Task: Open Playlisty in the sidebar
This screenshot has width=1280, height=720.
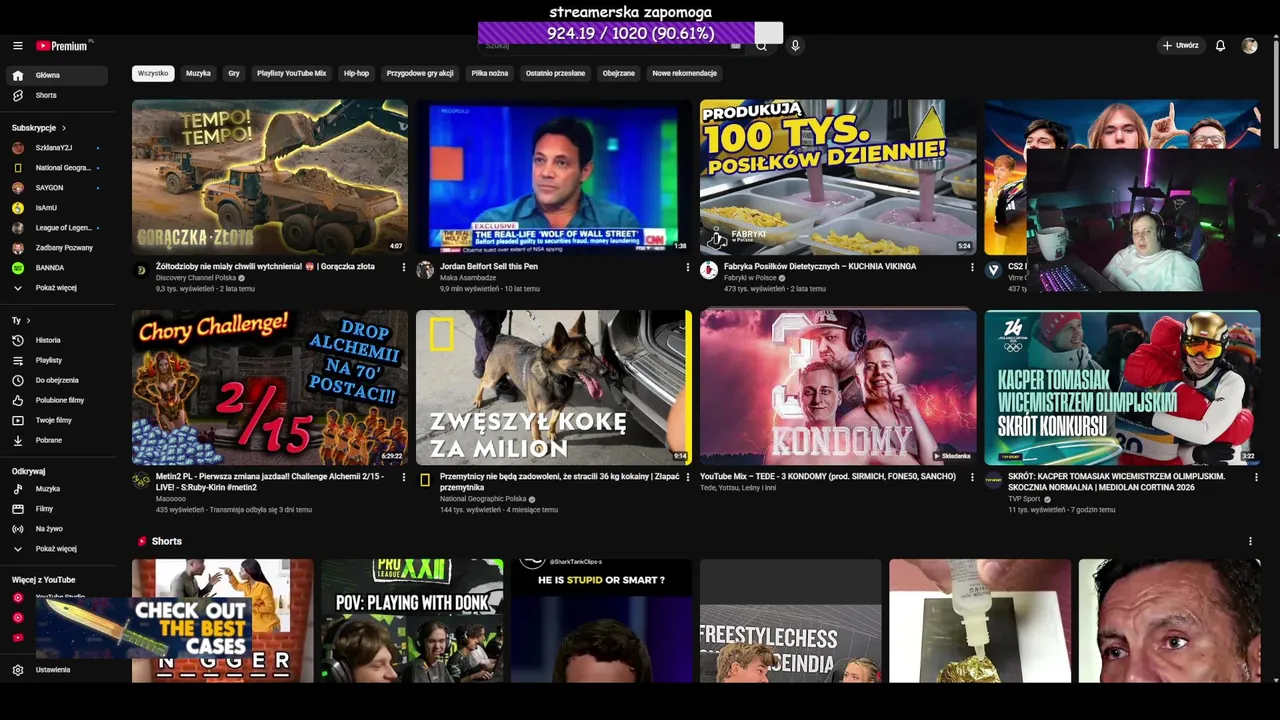Action: pos(57,361)
